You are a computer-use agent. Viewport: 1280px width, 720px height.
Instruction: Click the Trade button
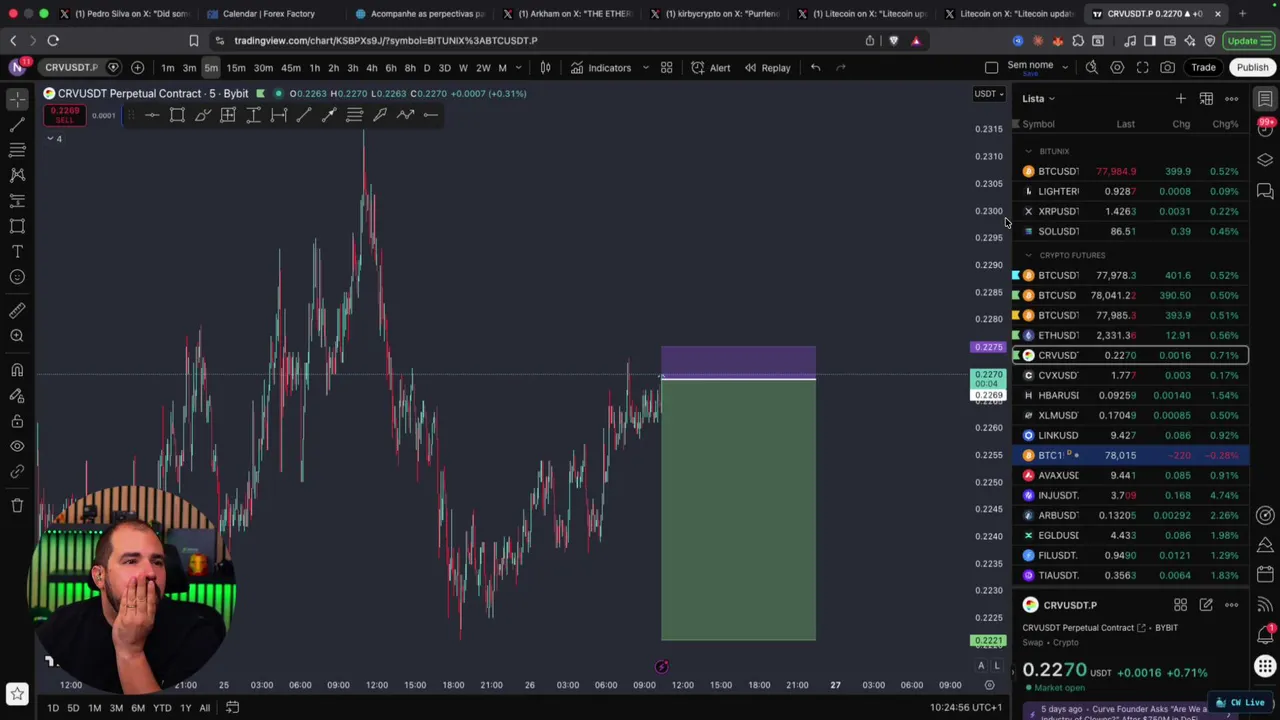coord(1203,67)
